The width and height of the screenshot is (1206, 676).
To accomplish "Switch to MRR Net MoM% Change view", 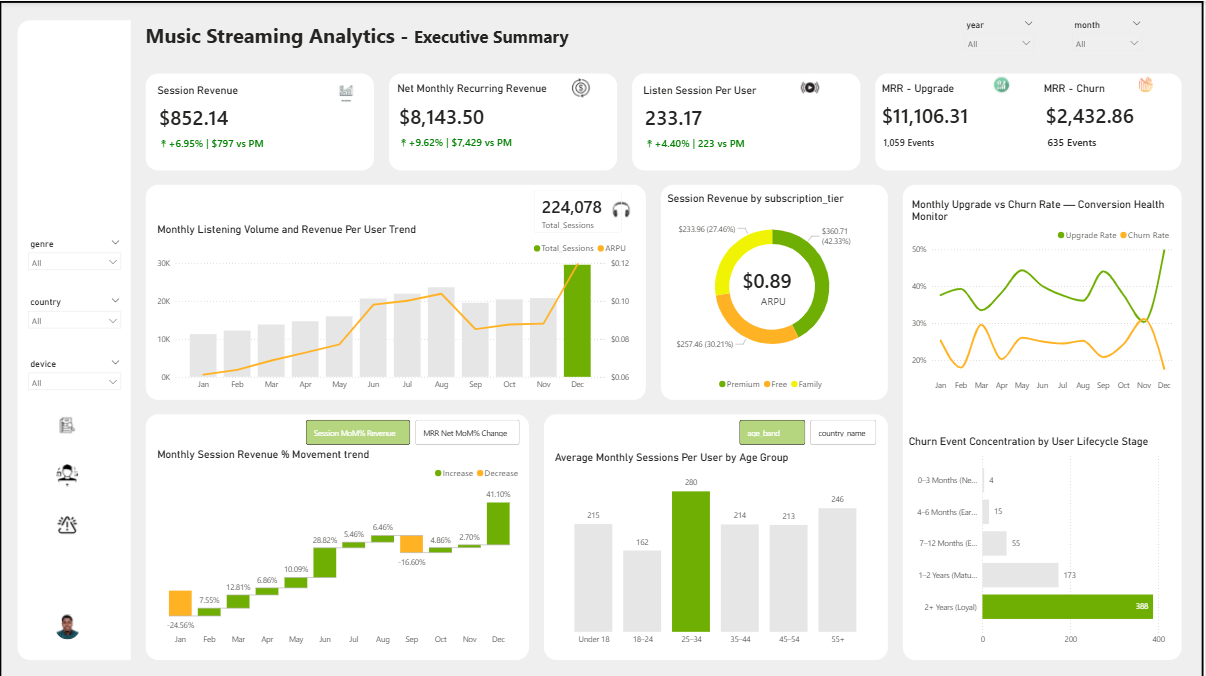I will point(467,433).
